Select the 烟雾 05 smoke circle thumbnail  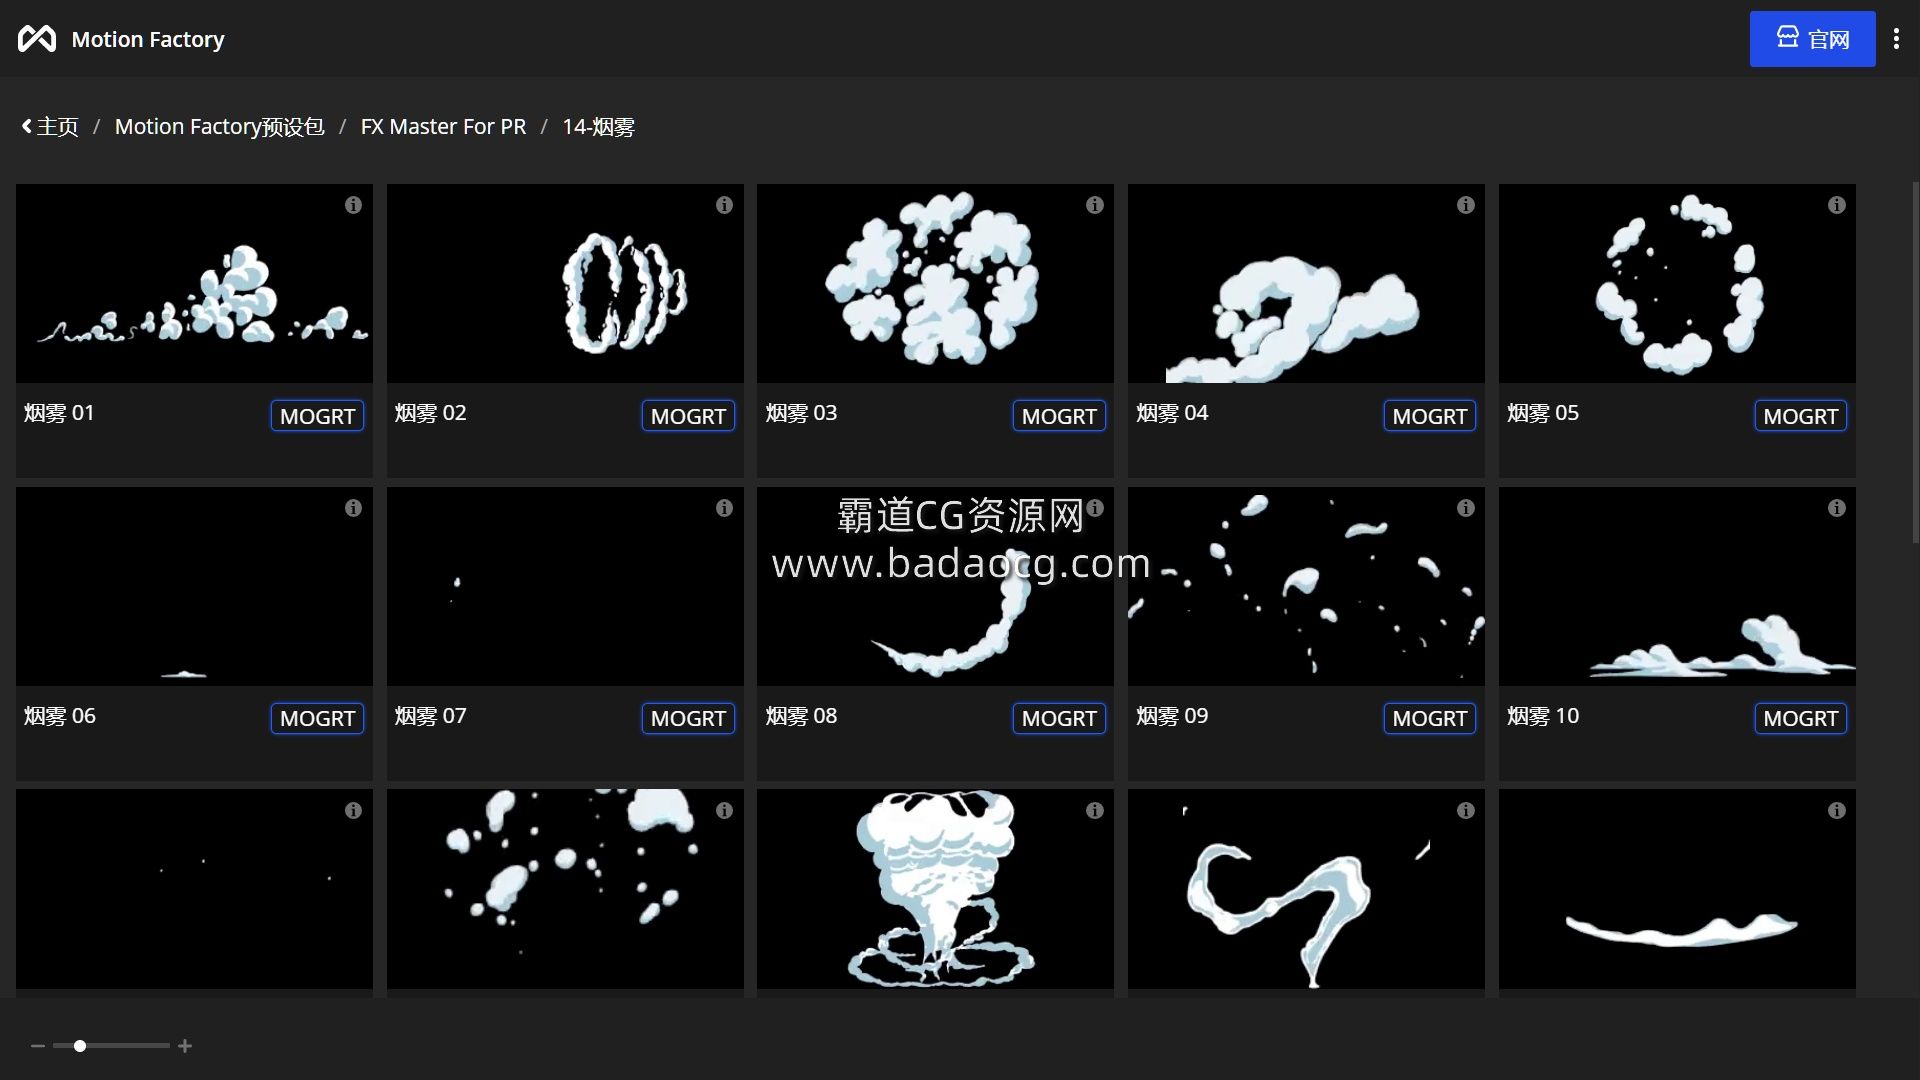pos(1677,283)
